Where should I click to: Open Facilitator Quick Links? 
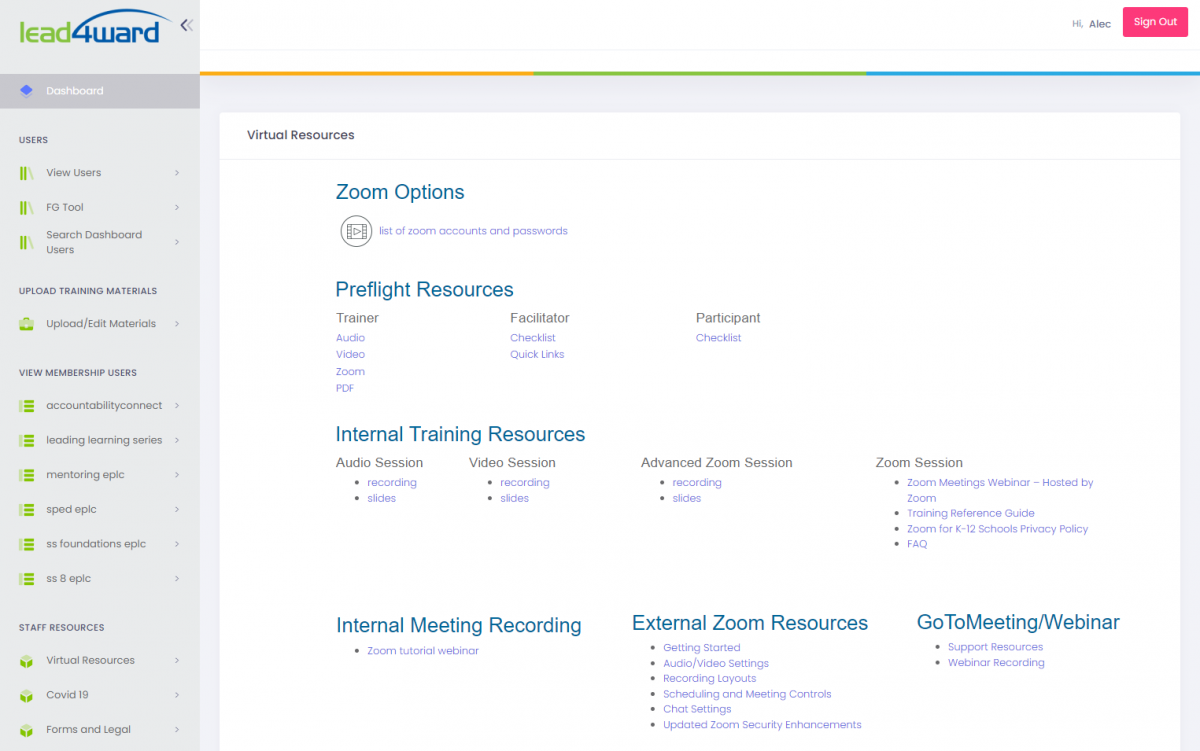click(537, 355)
